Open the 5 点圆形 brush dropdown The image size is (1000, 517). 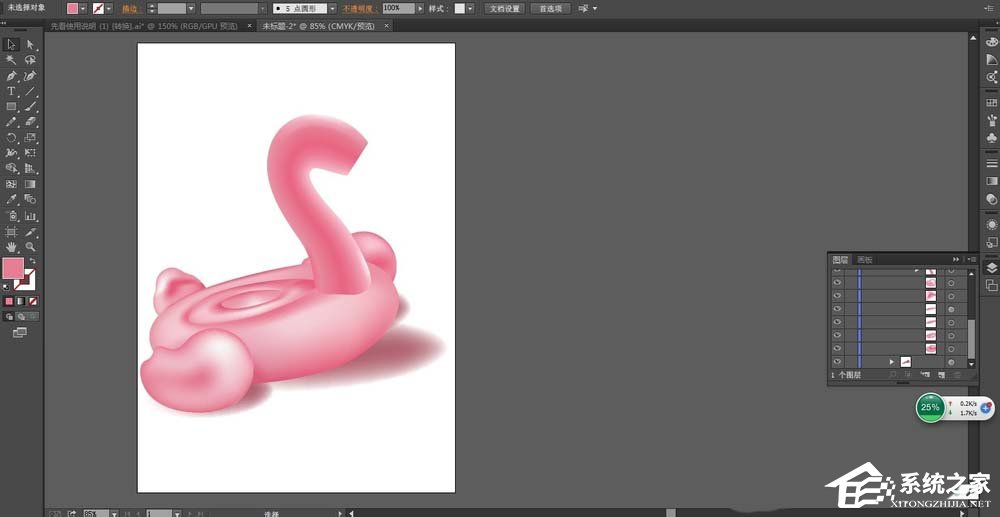pos(330,8)
